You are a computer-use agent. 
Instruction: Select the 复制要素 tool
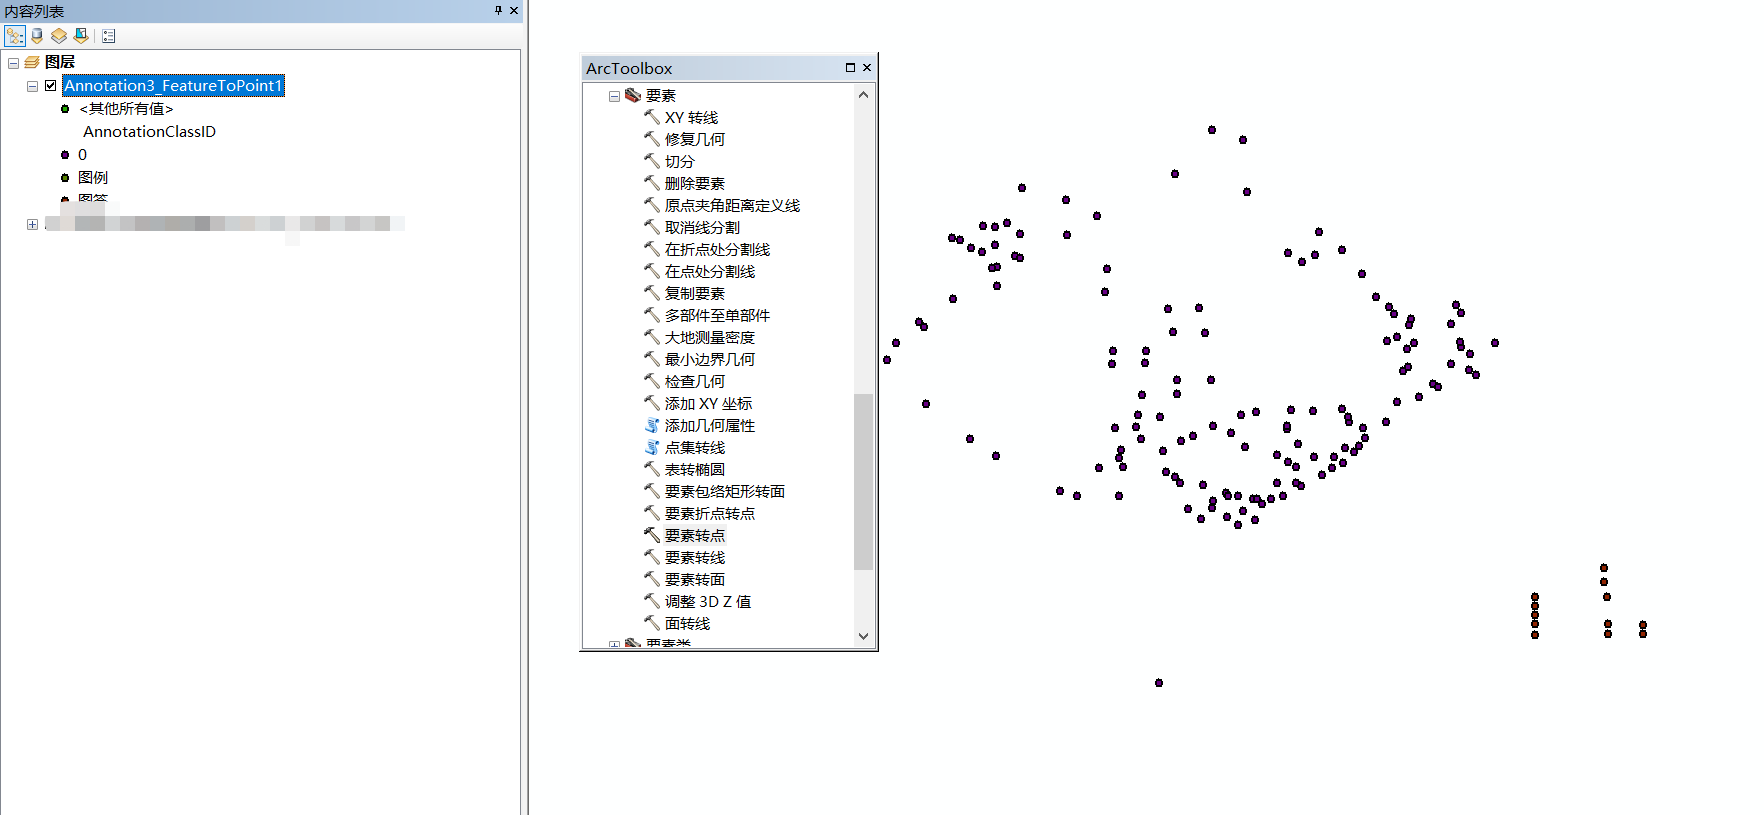(694, 294)
